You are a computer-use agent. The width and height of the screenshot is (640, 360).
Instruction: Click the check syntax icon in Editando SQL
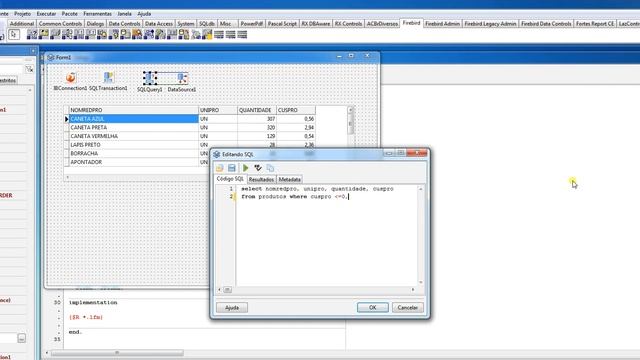point(258,168)
